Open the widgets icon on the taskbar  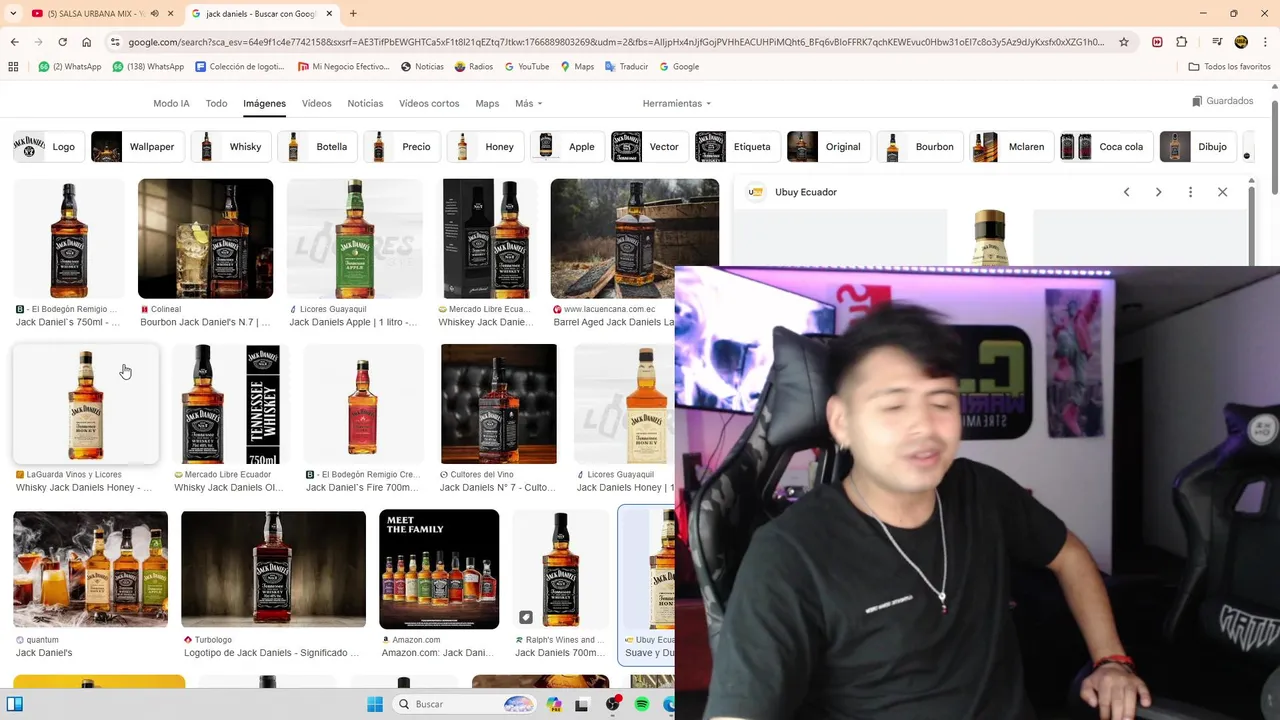(x=14, y=704)
